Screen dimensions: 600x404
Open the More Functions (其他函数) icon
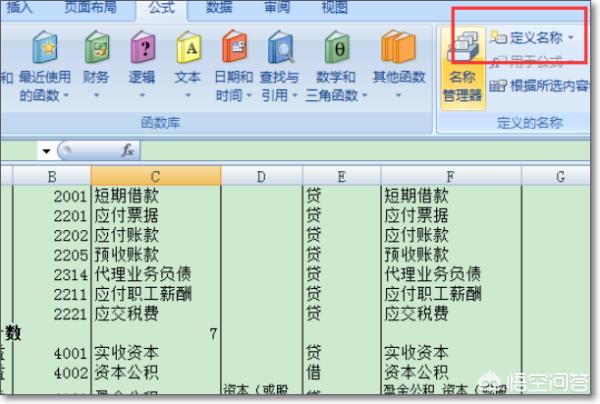point(399,47)
